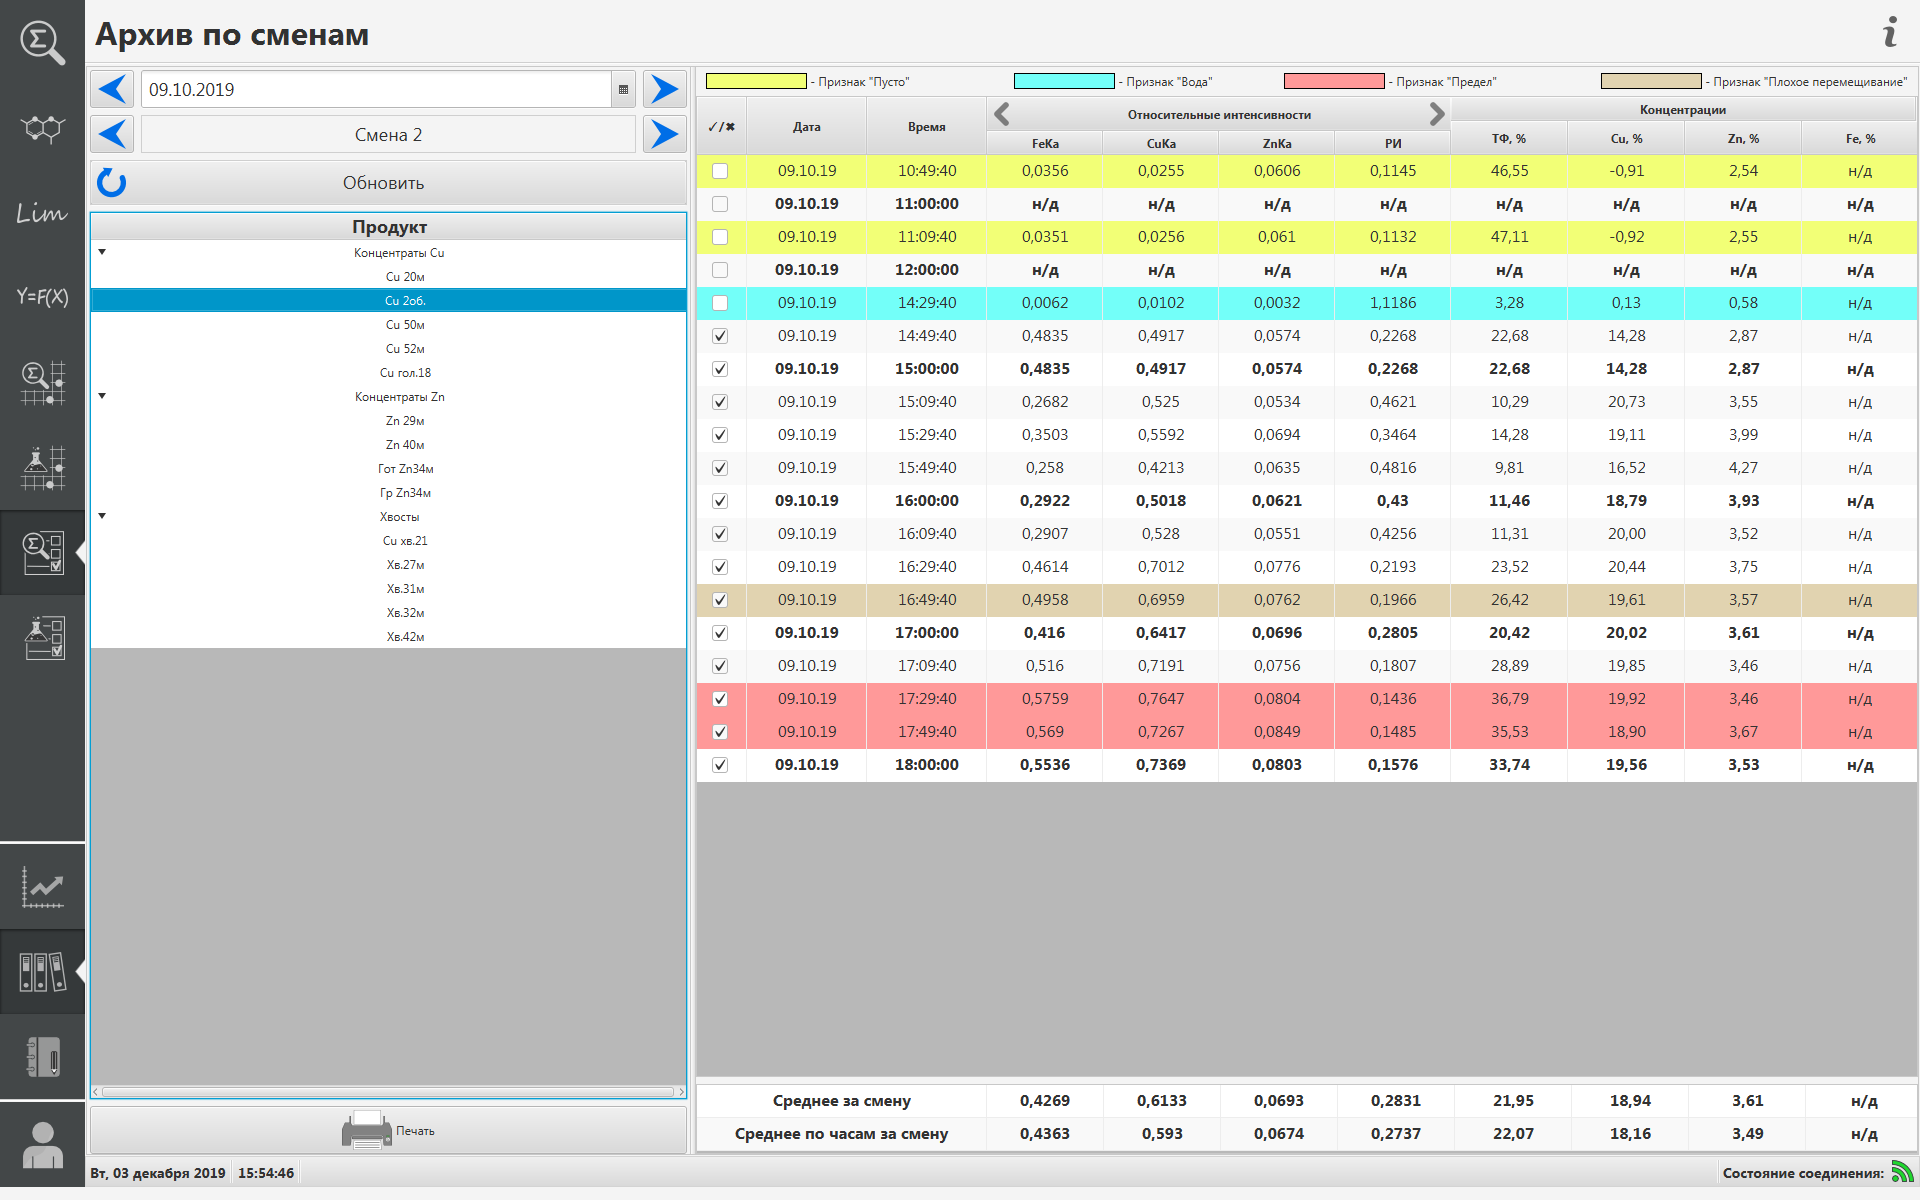
Task: Open the Y=F(X) function sidebar section
Action: [41, 297]
